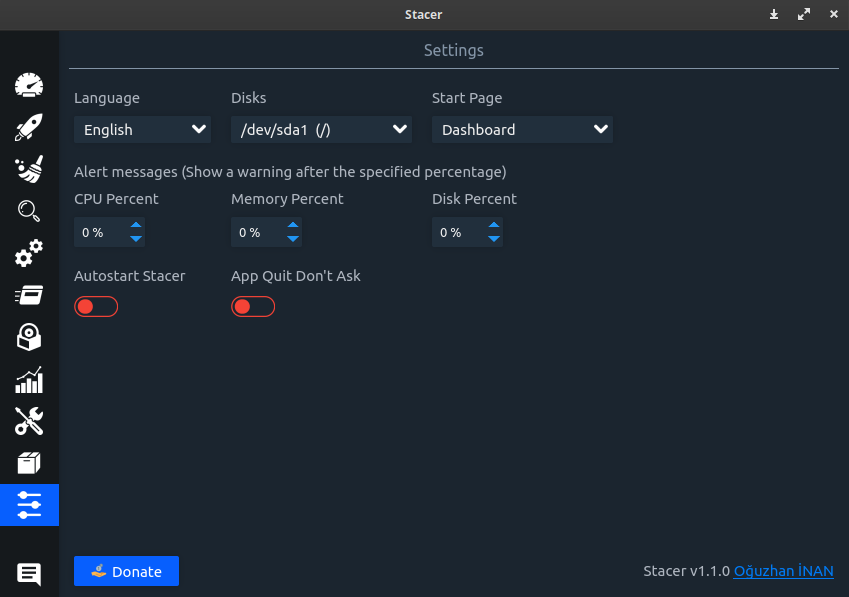Decrease CPU Percent with down arrow
The height and width of the screenshot is (597, 849).
(136, 239)
